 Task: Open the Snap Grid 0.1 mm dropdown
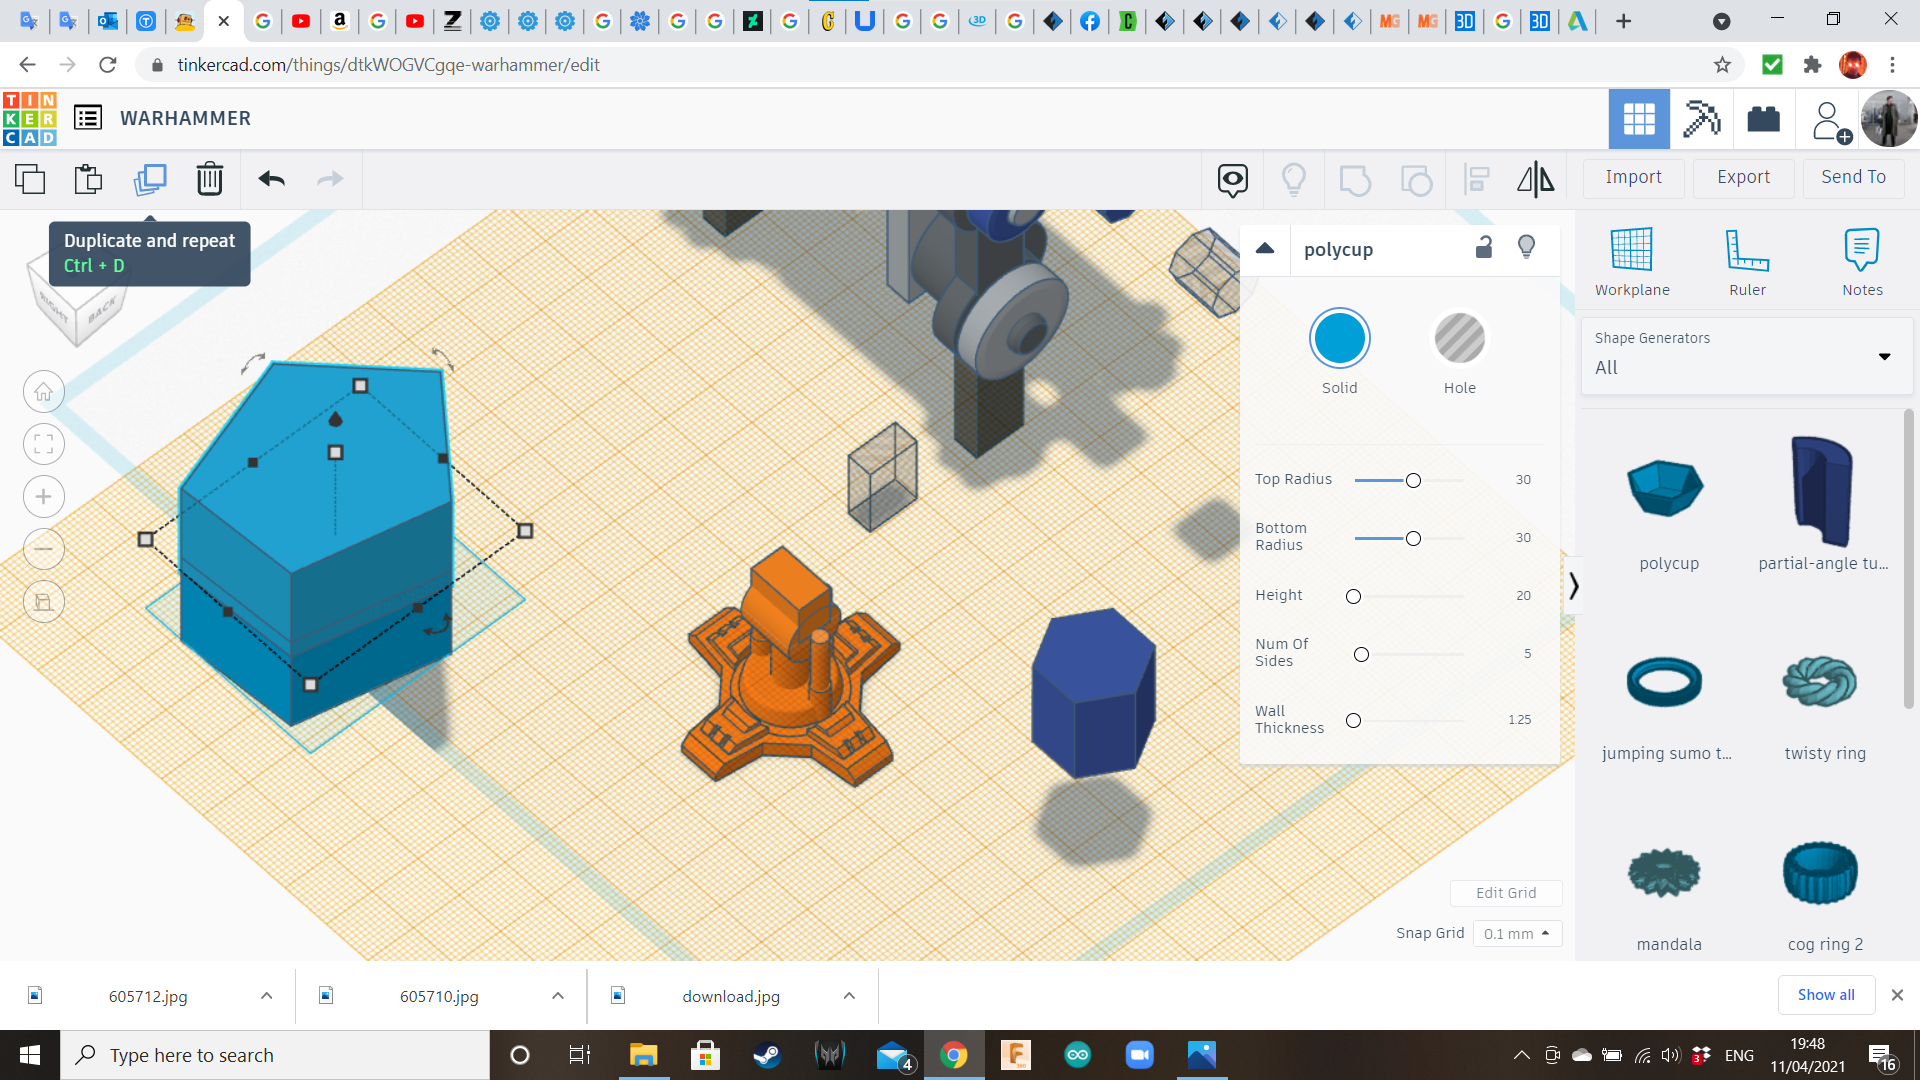coord(1517,933)
